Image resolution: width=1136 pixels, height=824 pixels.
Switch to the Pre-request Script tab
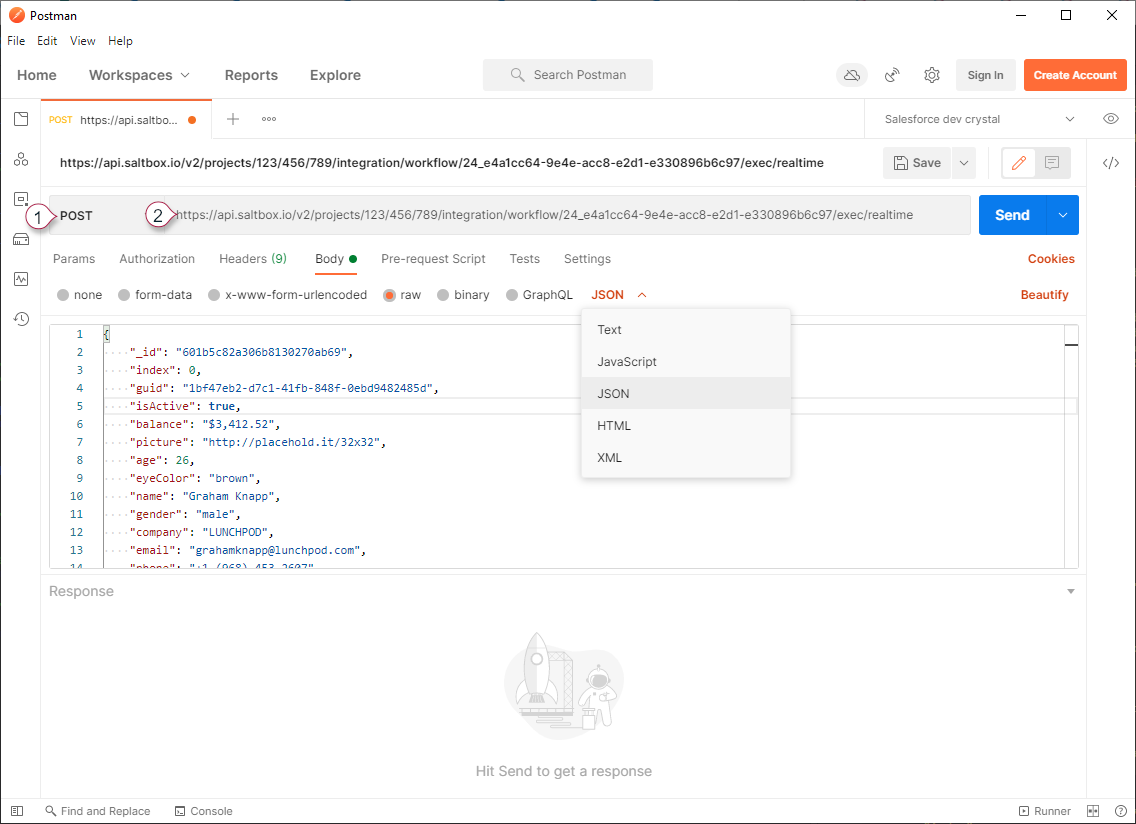coord(433,259)
